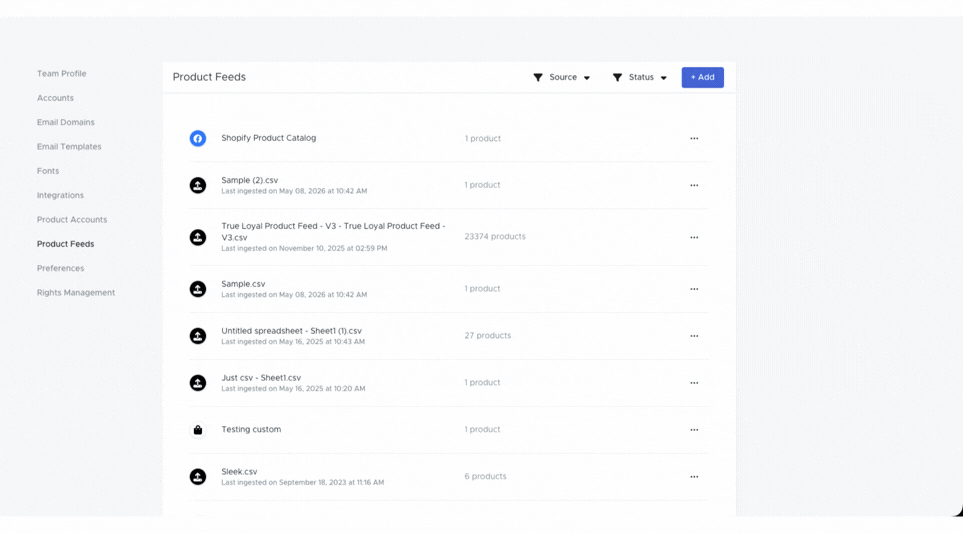The width and height of the screenshot is (963, 533).
Task: Open more options for Sleek.csv
Action: tap(694, 477)
